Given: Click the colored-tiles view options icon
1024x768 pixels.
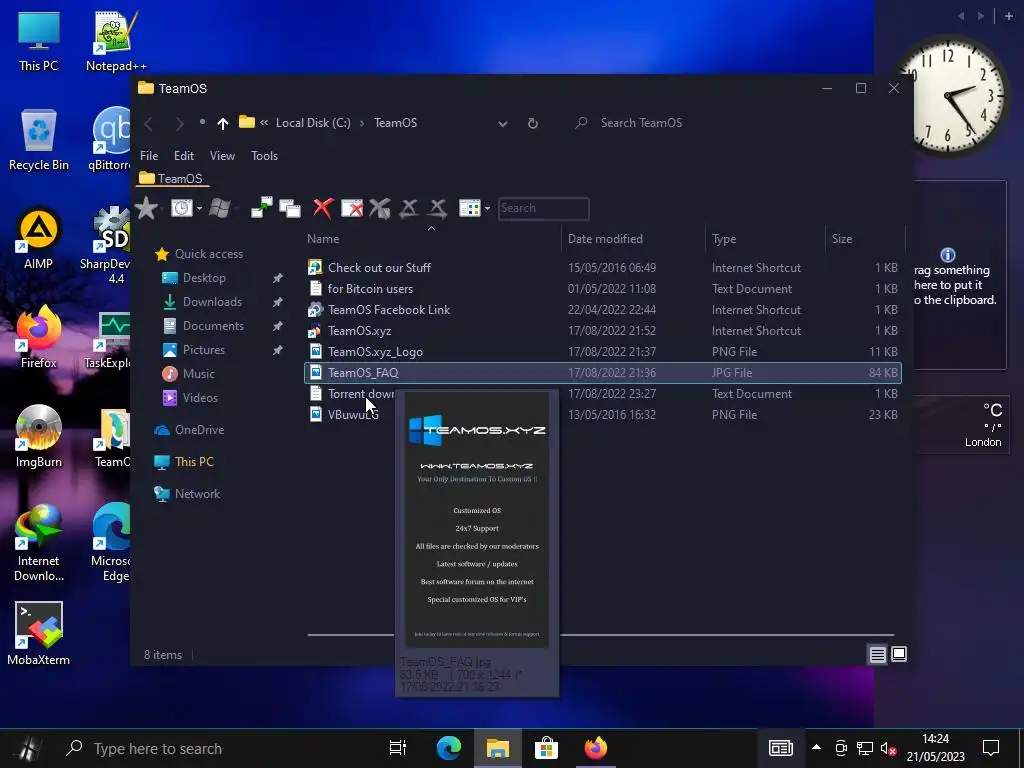Looking at the screenshot, I should point(470,208).
